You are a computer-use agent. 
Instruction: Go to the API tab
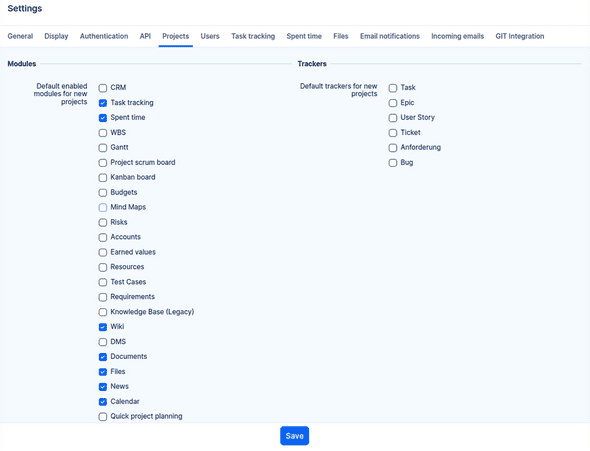click(x=145, y=36)
